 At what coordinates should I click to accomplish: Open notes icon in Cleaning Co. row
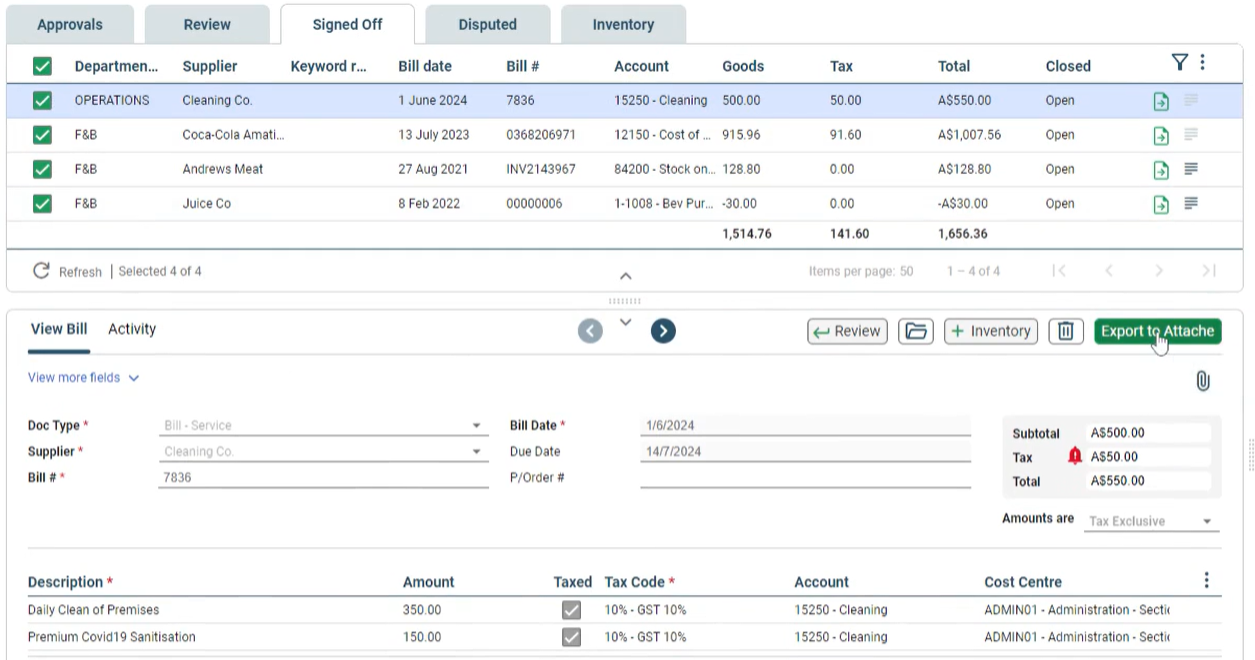tap(1191, 100)
